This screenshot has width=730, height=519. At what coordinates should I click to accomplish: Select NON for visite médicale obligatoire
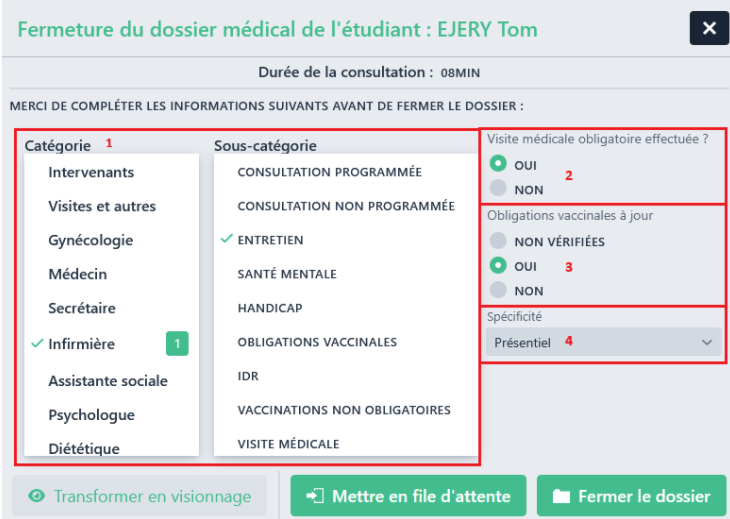coord(498,189)
